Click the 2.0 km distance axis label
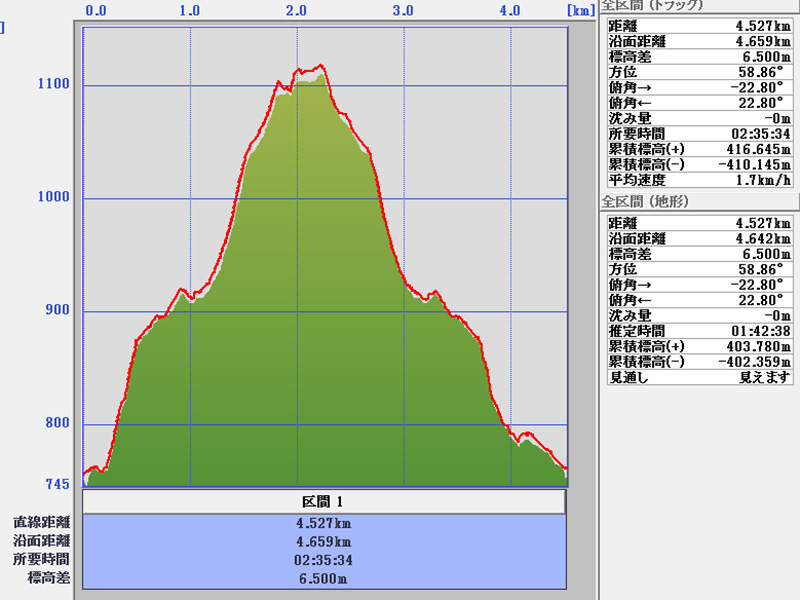The image size is (800, 600). (x=296, y=11)
